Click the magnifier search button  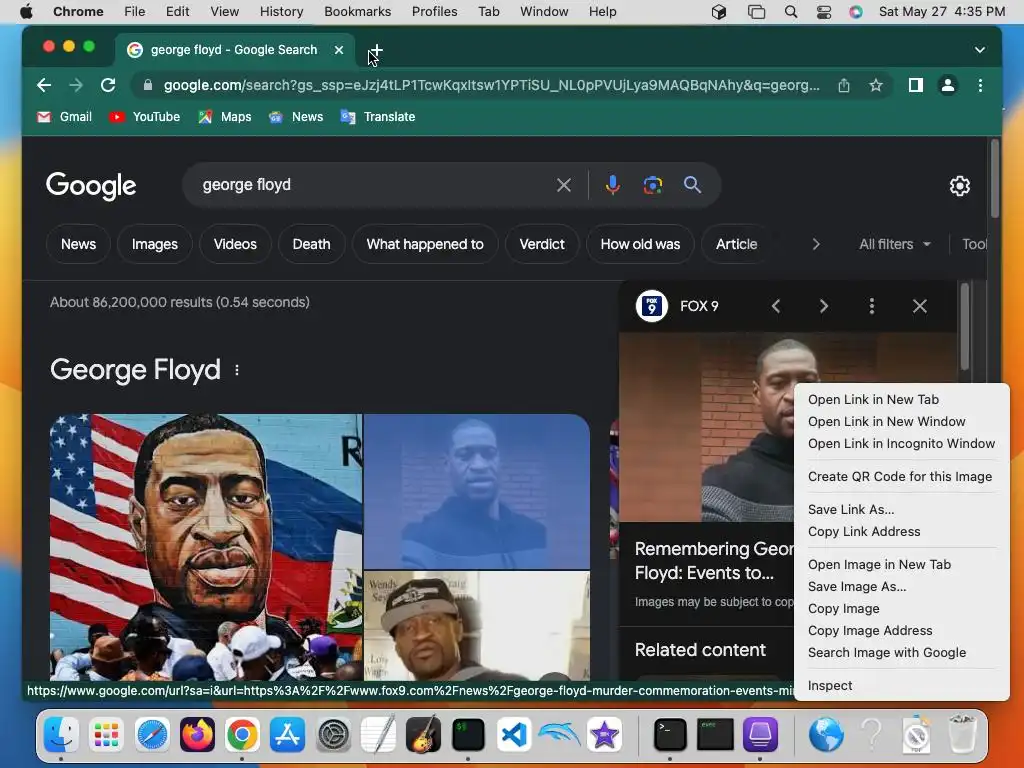tap(692, 185)
